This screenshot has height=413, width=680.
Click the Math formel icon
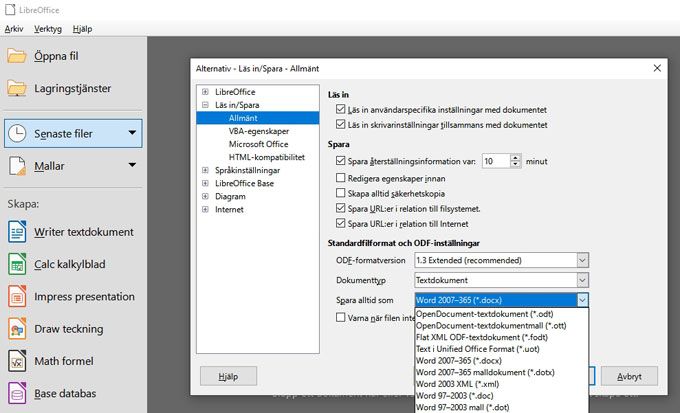tap(16, 361)
